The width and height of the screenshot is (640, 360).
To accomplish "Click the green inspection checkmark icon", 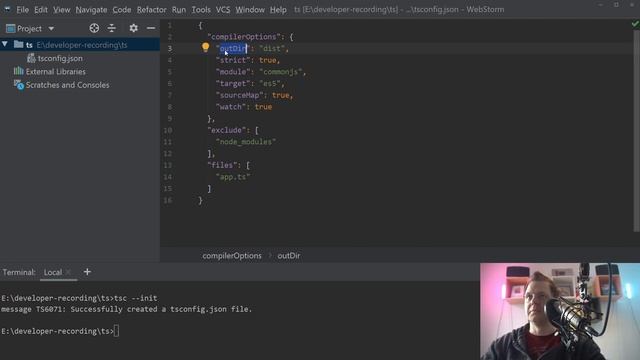I will pos(635,24).
